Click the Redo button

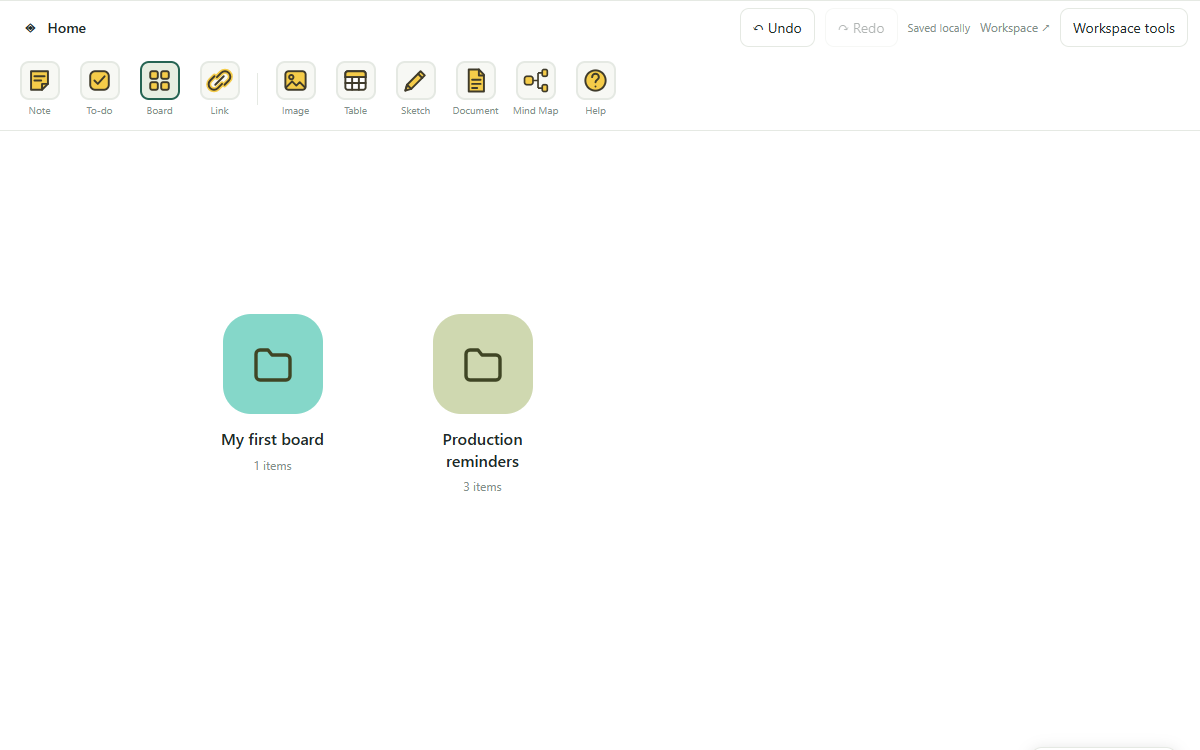(861, 28)
